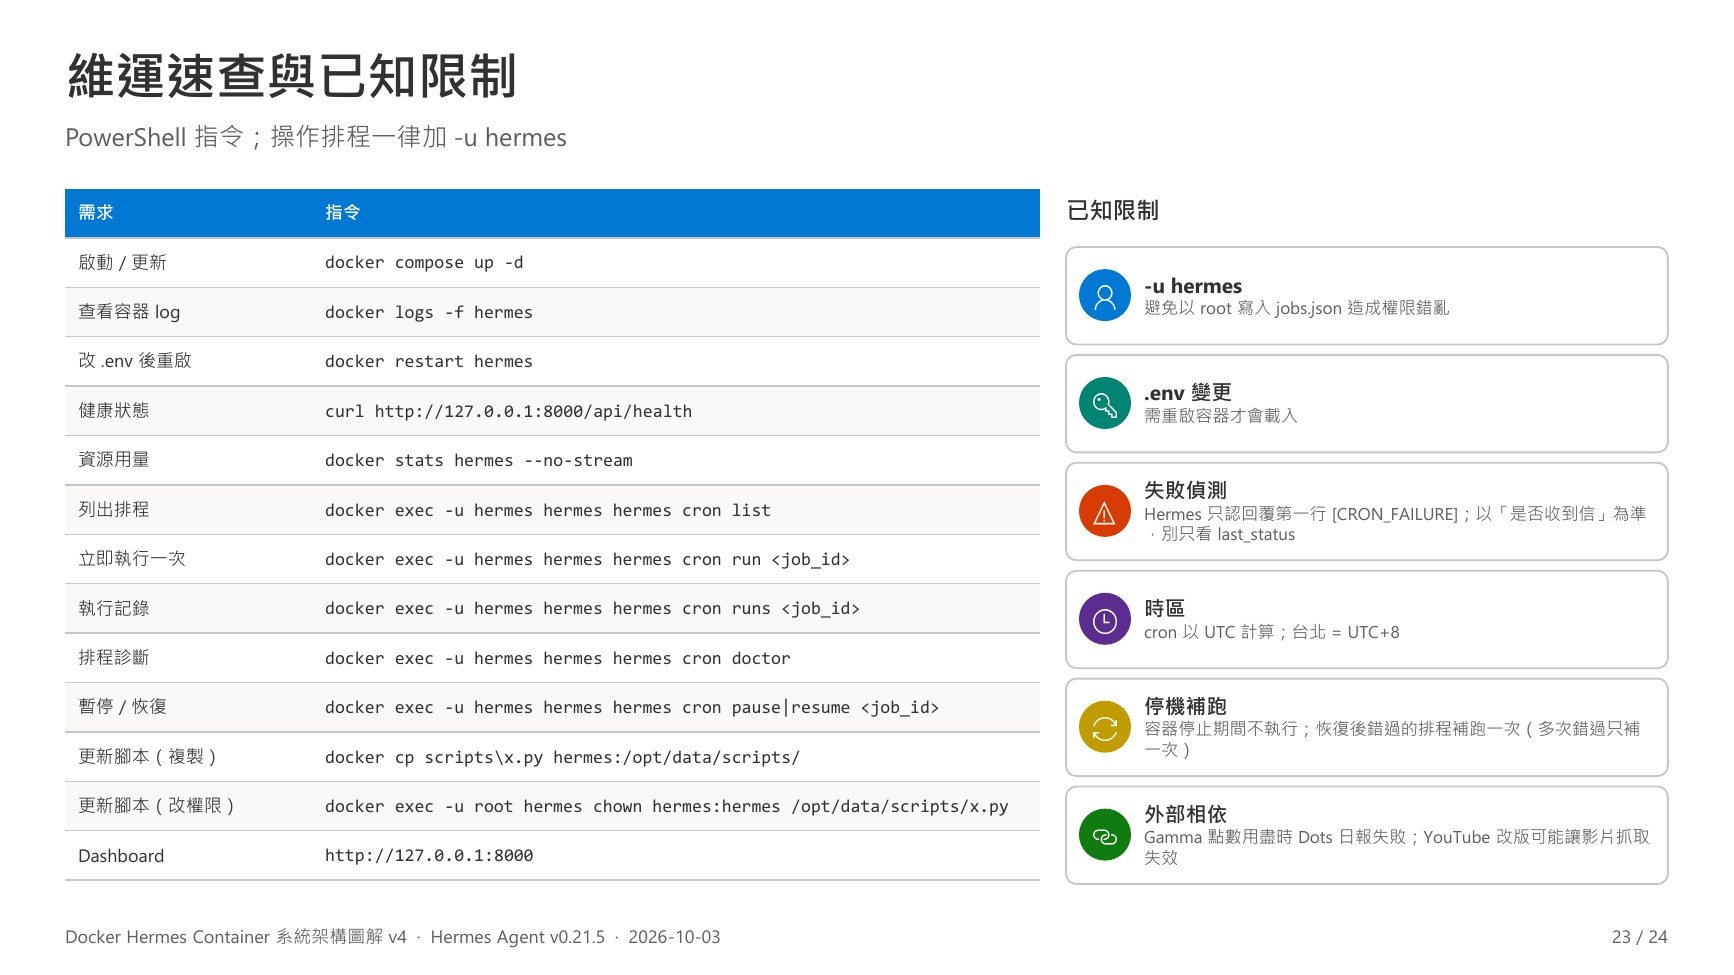Select the docker restart hermes command

(429, 361)
